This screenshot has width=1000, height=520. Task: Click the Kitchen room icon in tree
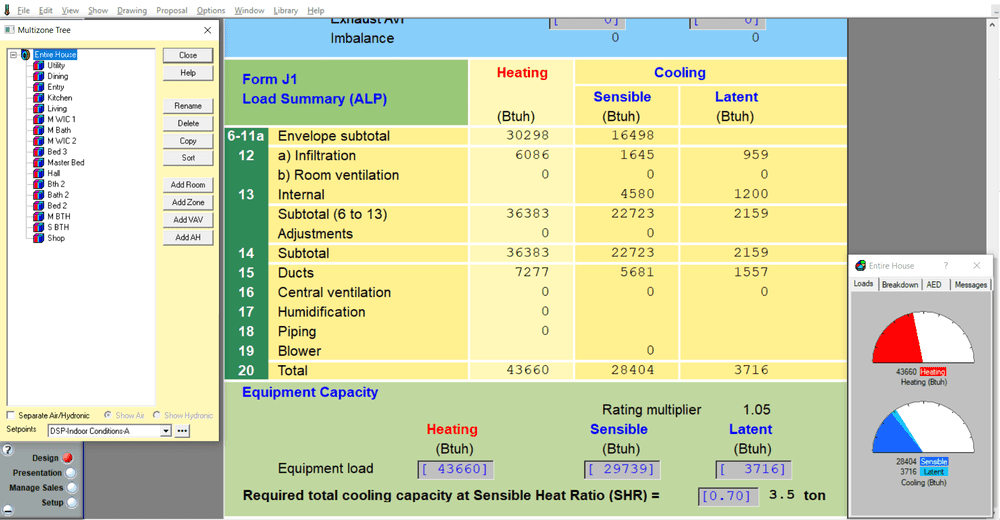tap(39, 98)
